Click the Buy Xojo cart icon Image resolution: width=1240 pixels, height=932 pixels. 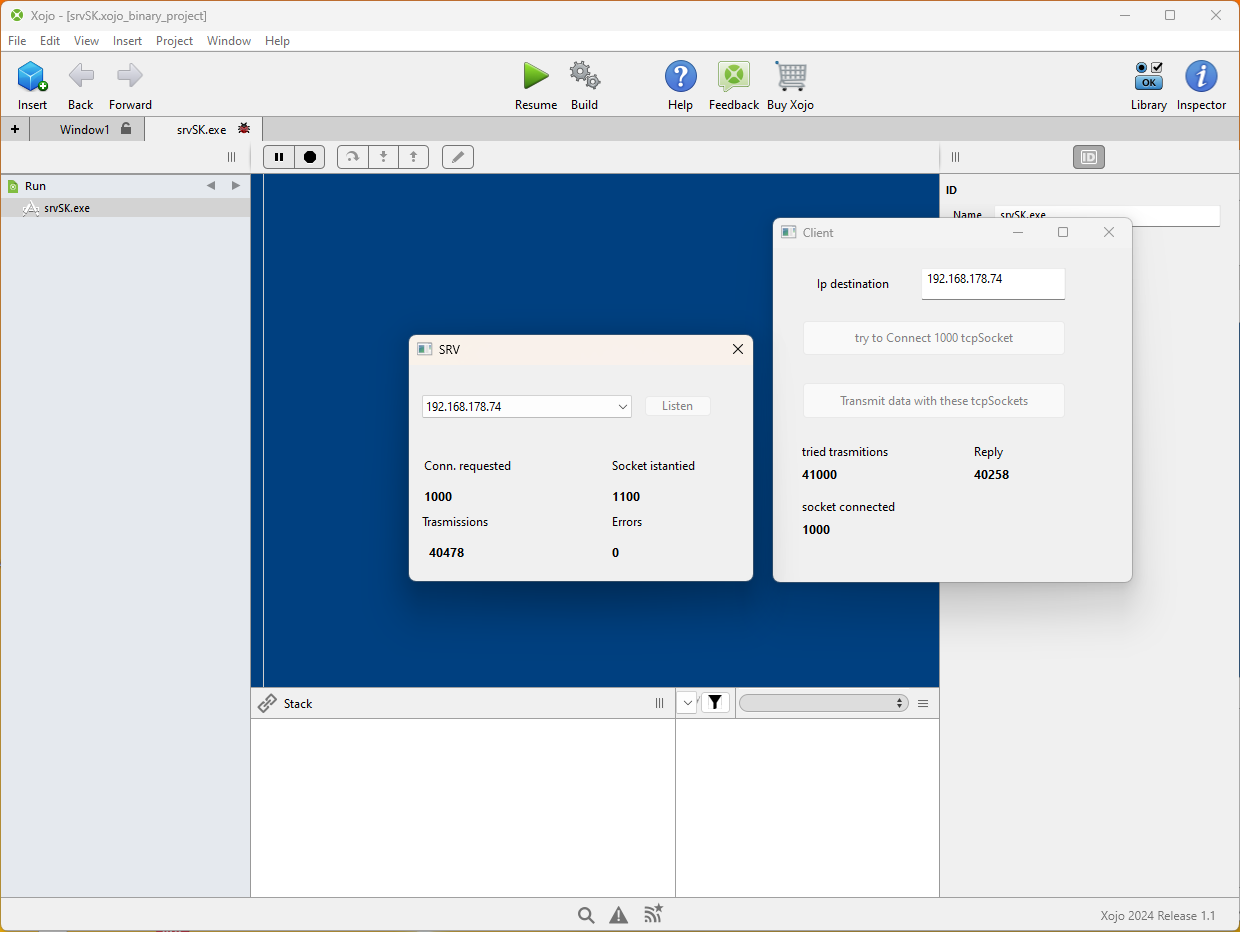coord(791,76)
